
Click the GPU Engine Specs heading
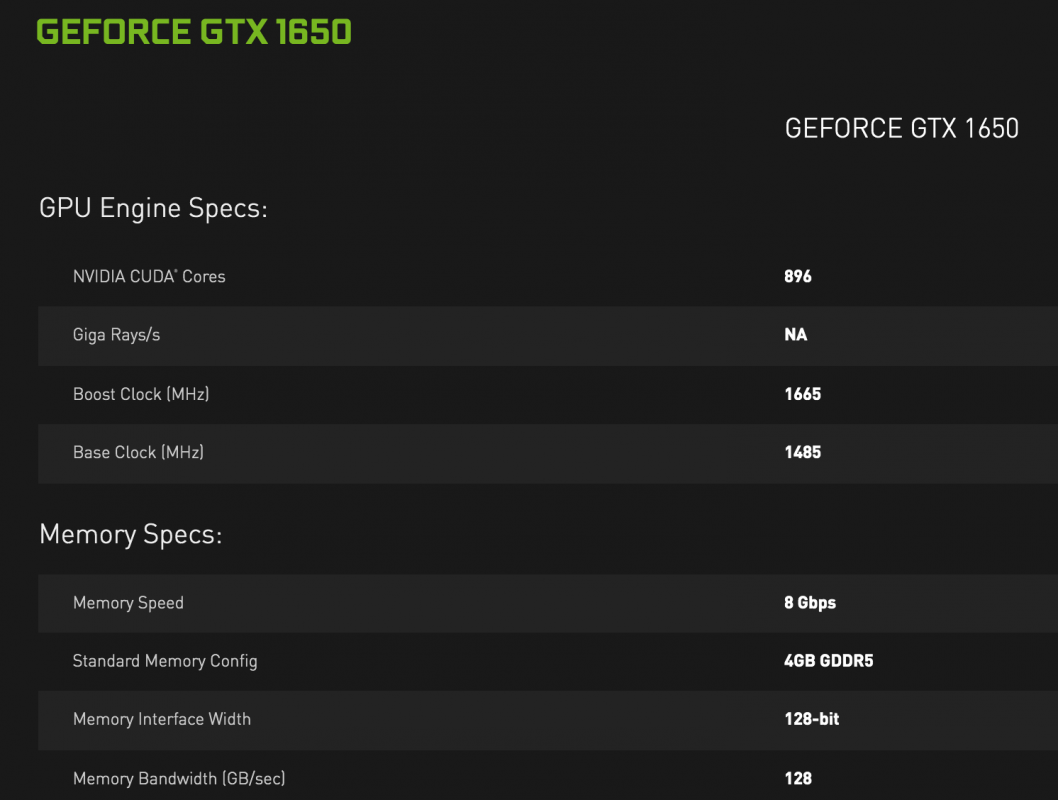(x=153, y=208)
